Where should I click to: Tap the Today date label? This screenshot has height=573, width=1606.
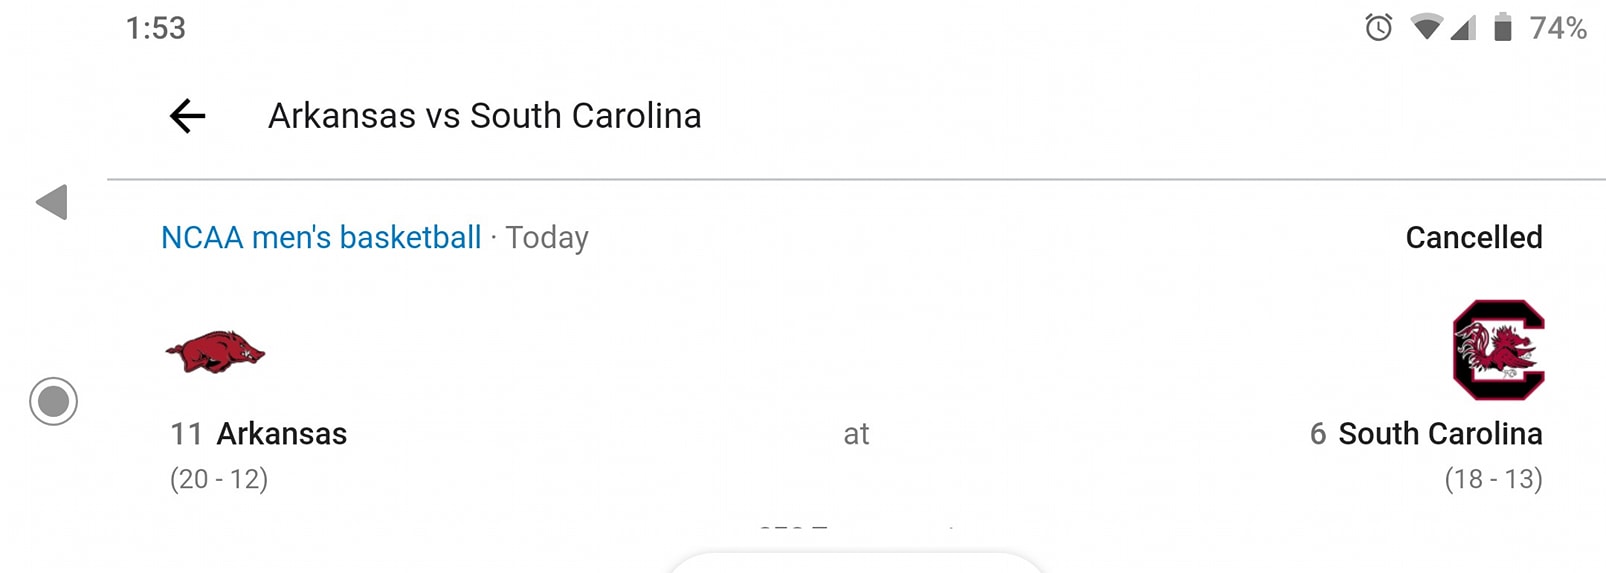tap(547, 238)
